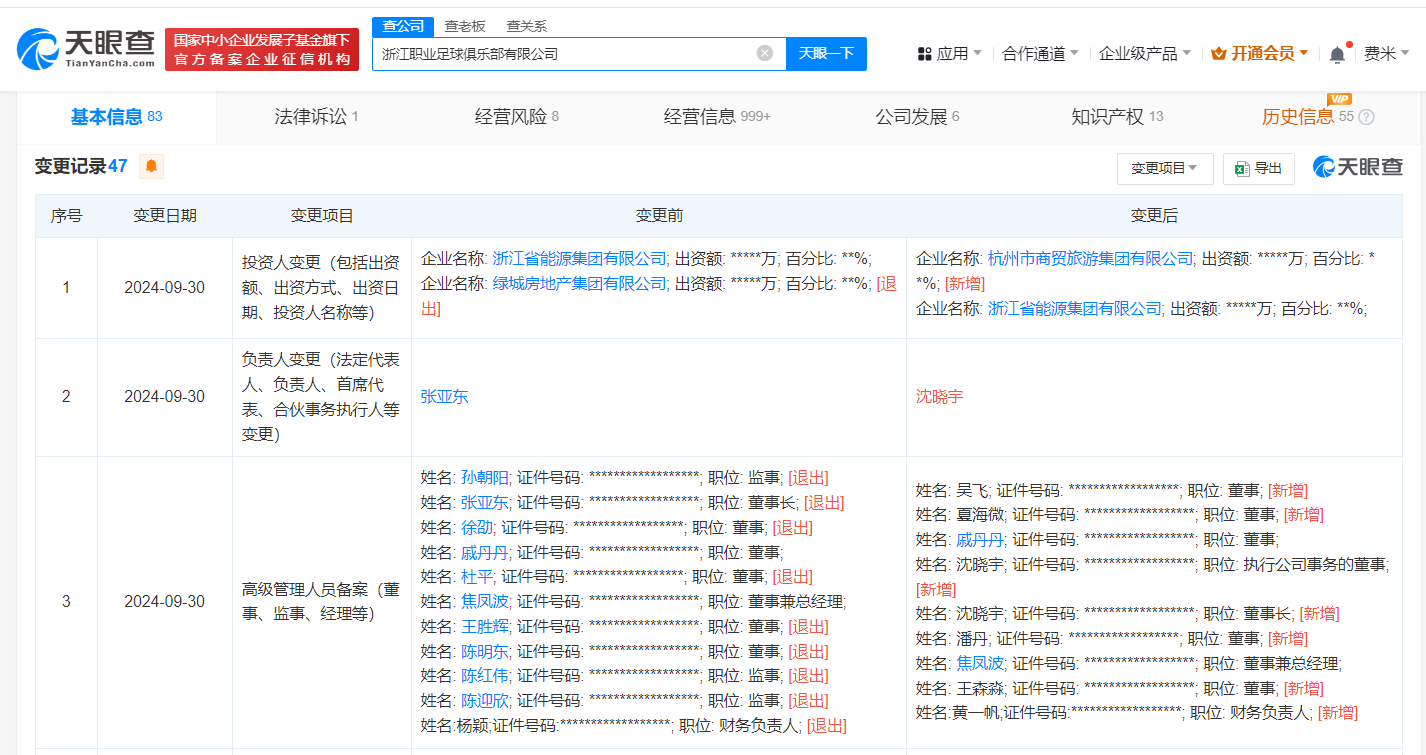Click inside the company search input field

click(560, 53)
